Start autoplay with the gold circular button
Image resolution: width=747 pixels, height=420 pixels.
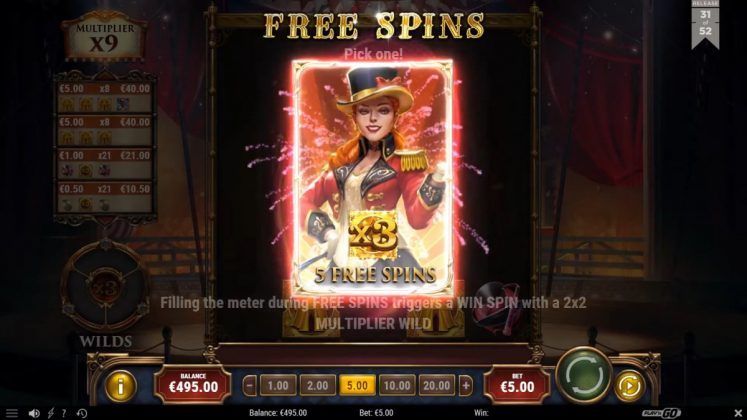[629, 386]
